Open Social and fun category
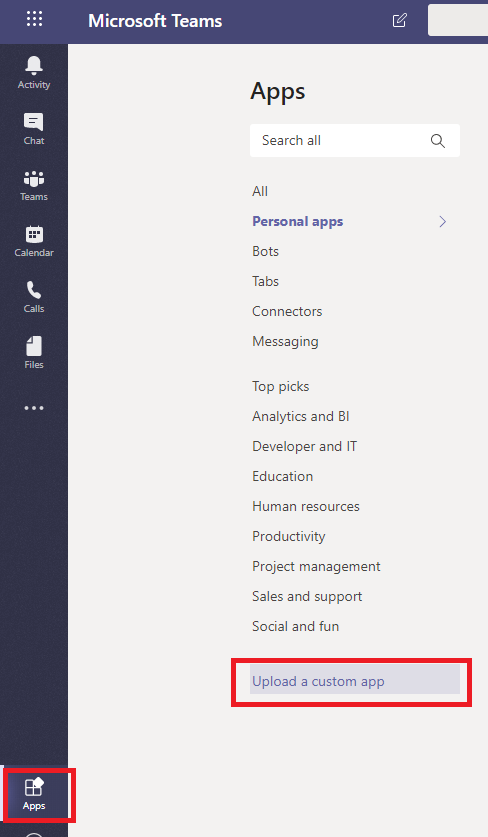This screenshot has height=837, width=488. coord(295,626)
